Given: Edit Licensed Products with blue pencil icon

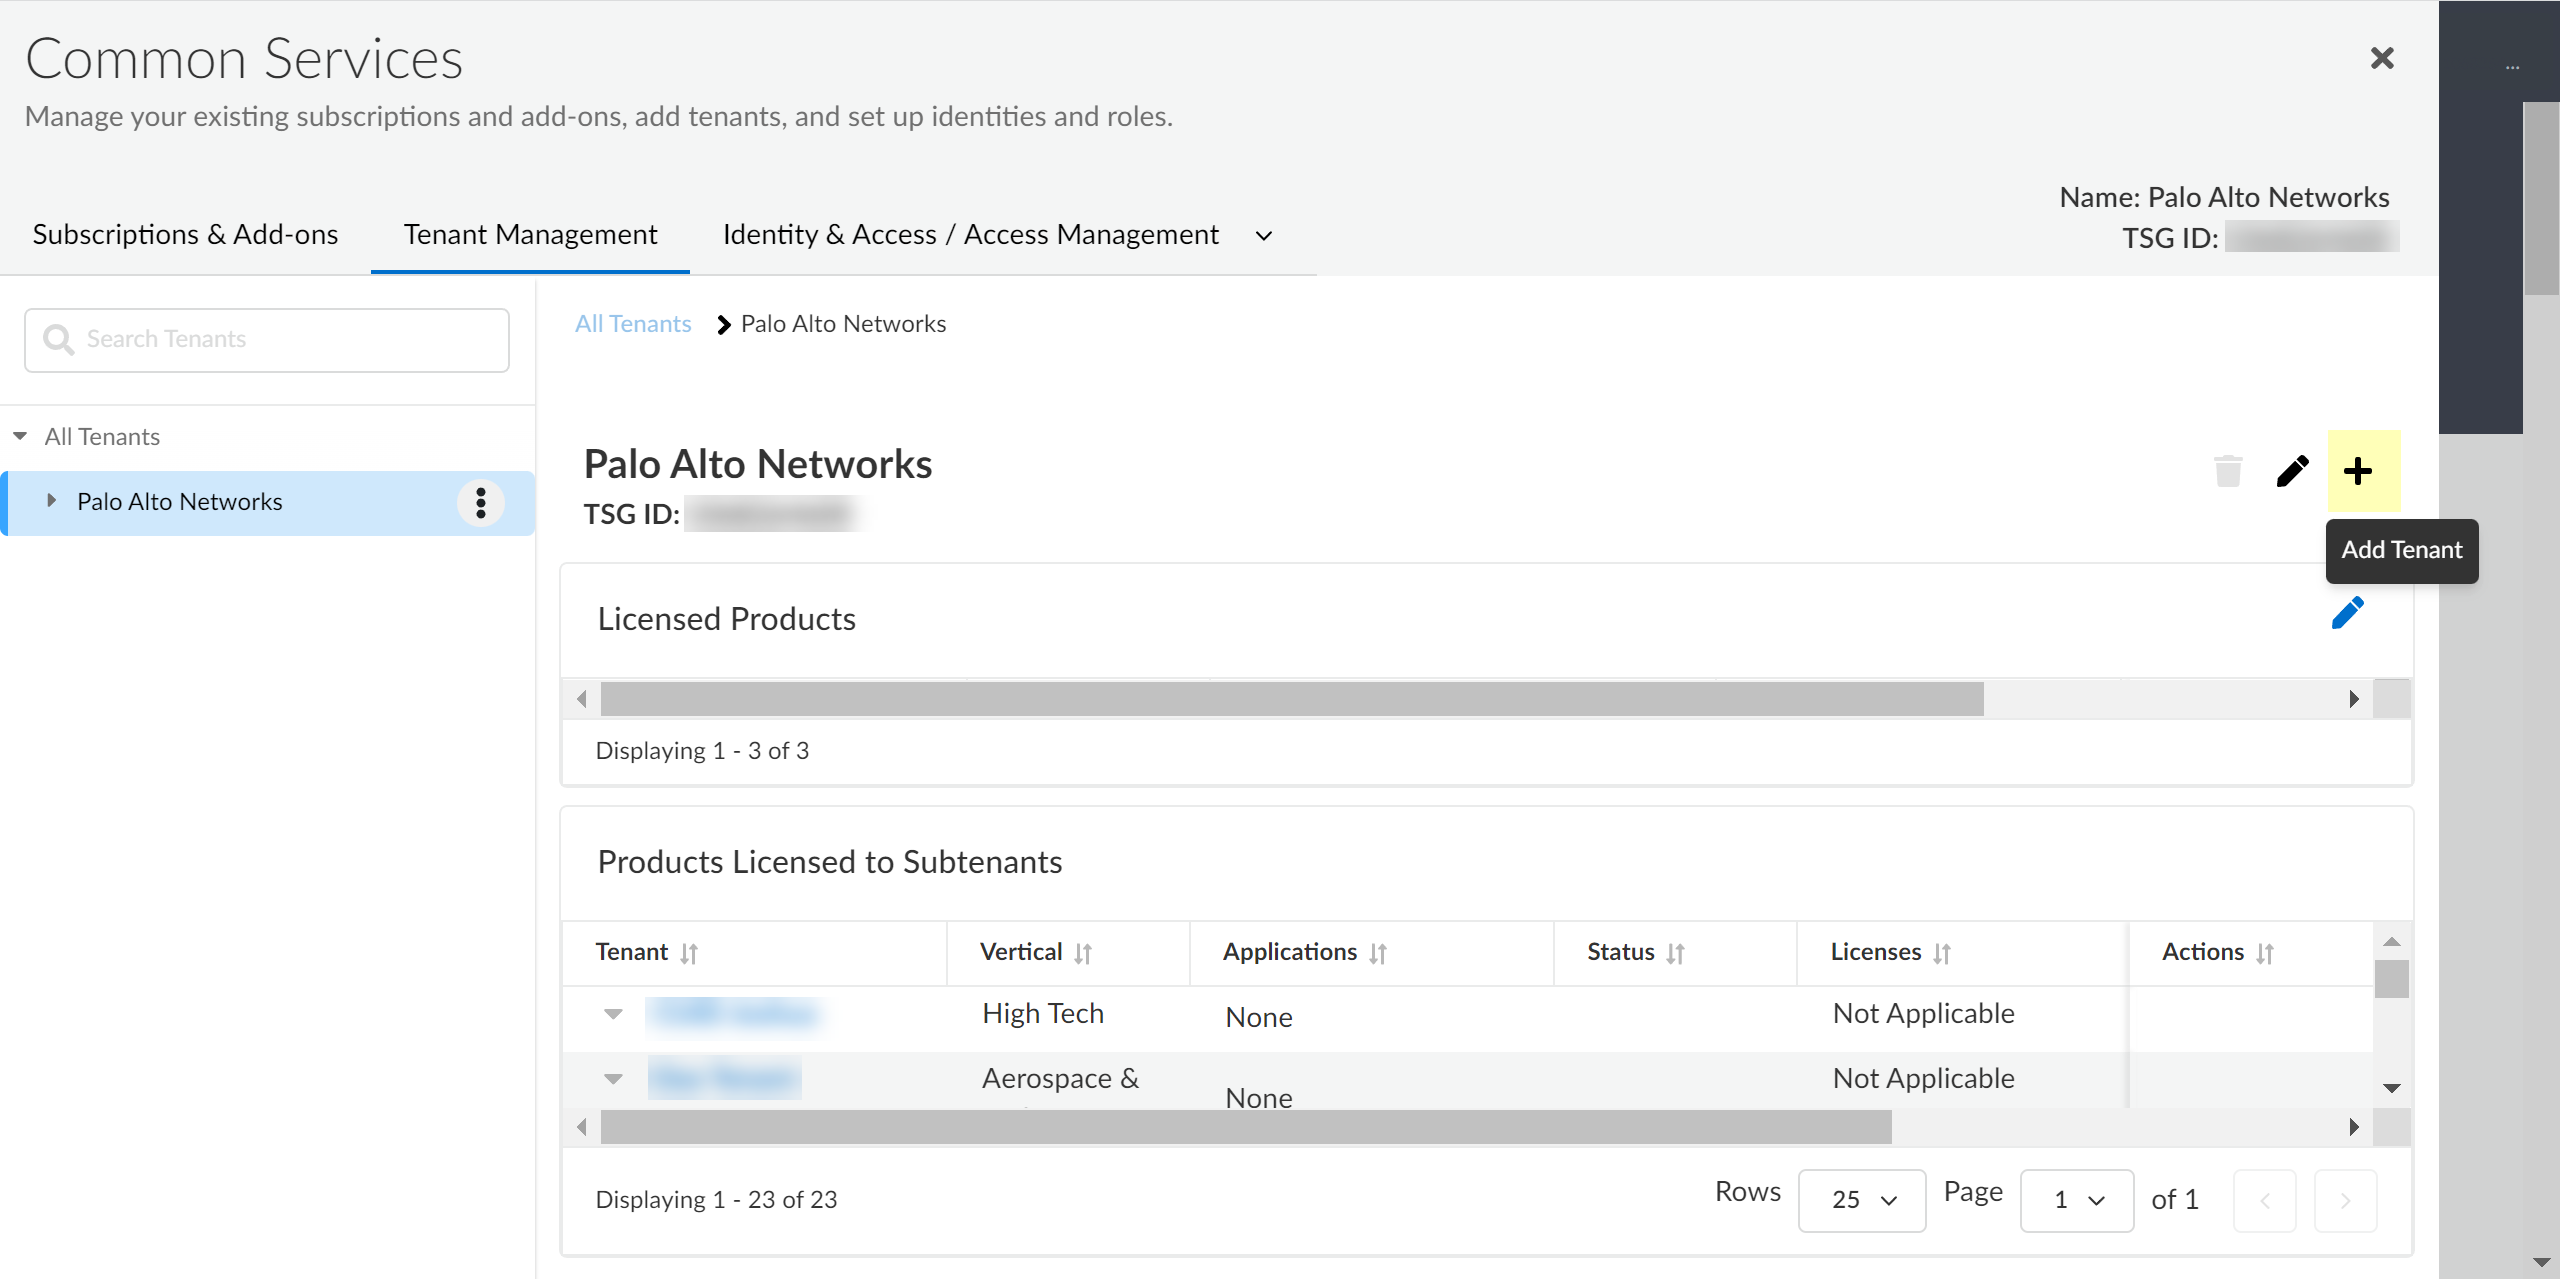Looking at the screenshot, I should coord(2346,613).
